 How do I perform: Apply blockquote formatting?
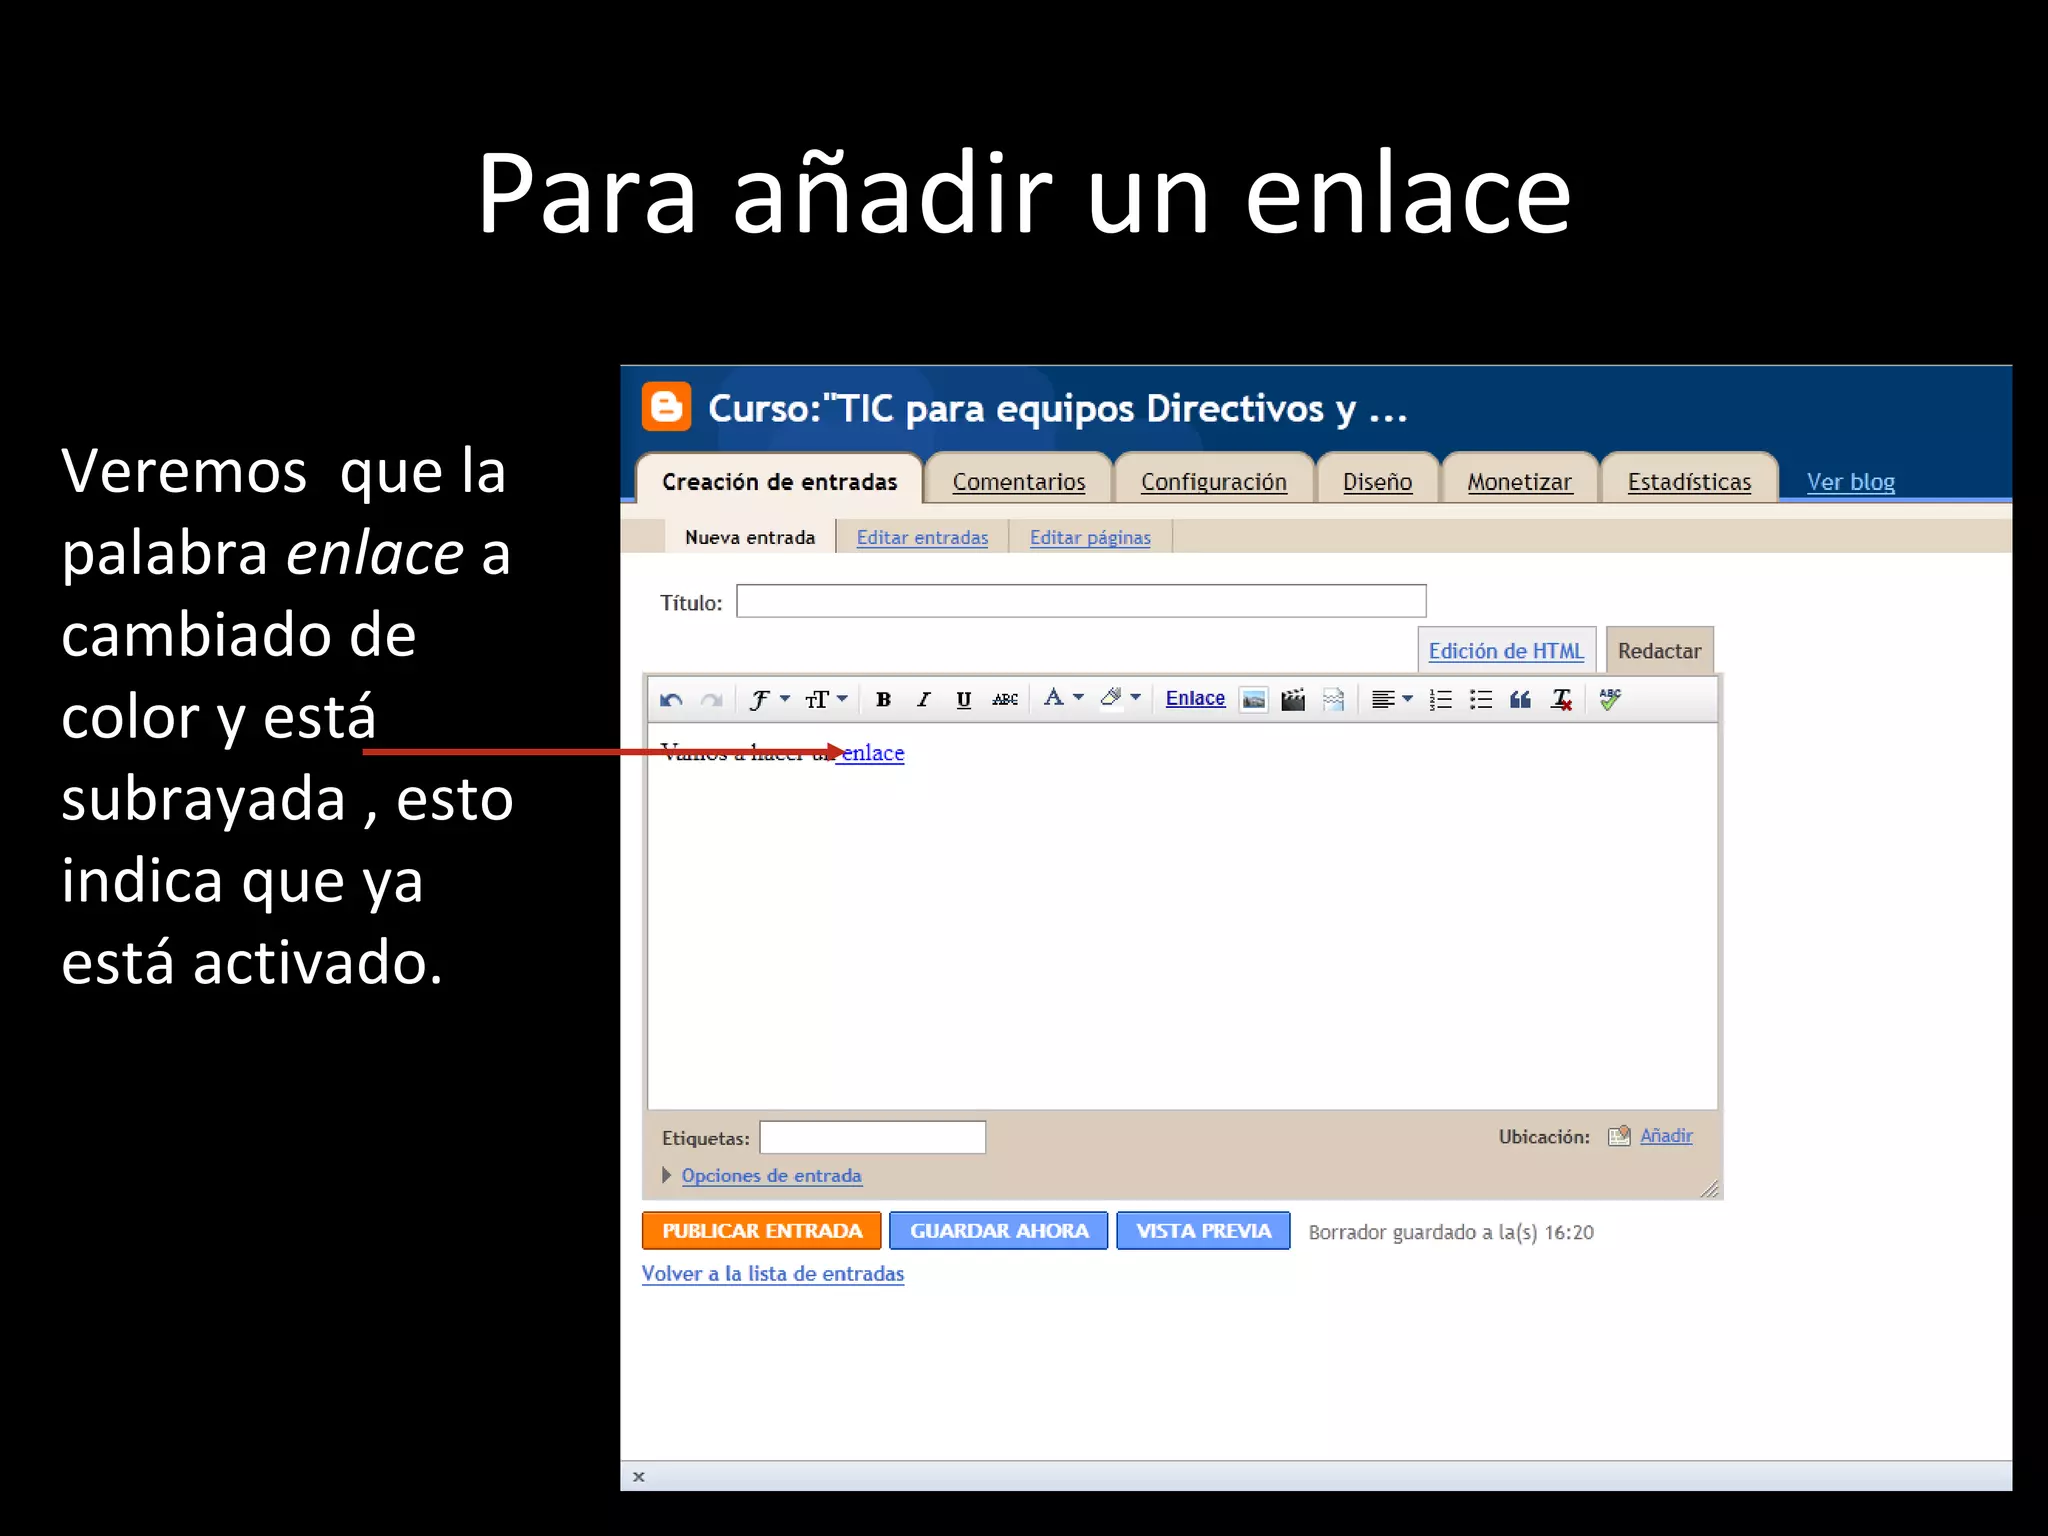click(1520, 699)
